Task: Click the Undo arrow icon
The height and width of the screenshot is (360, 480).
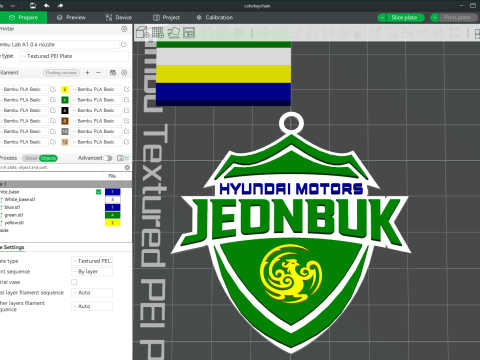Action: [x=47, y=6]
